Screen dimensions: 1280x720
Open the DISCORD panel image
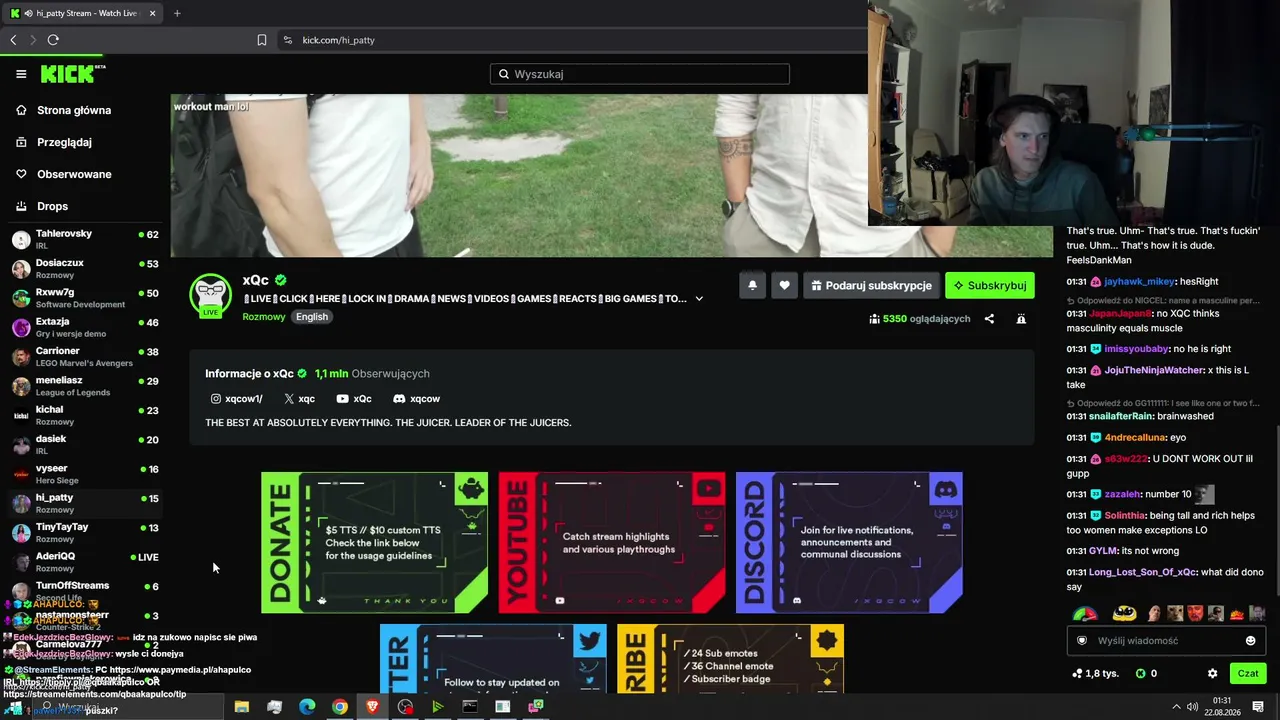(x=849, y=542)
